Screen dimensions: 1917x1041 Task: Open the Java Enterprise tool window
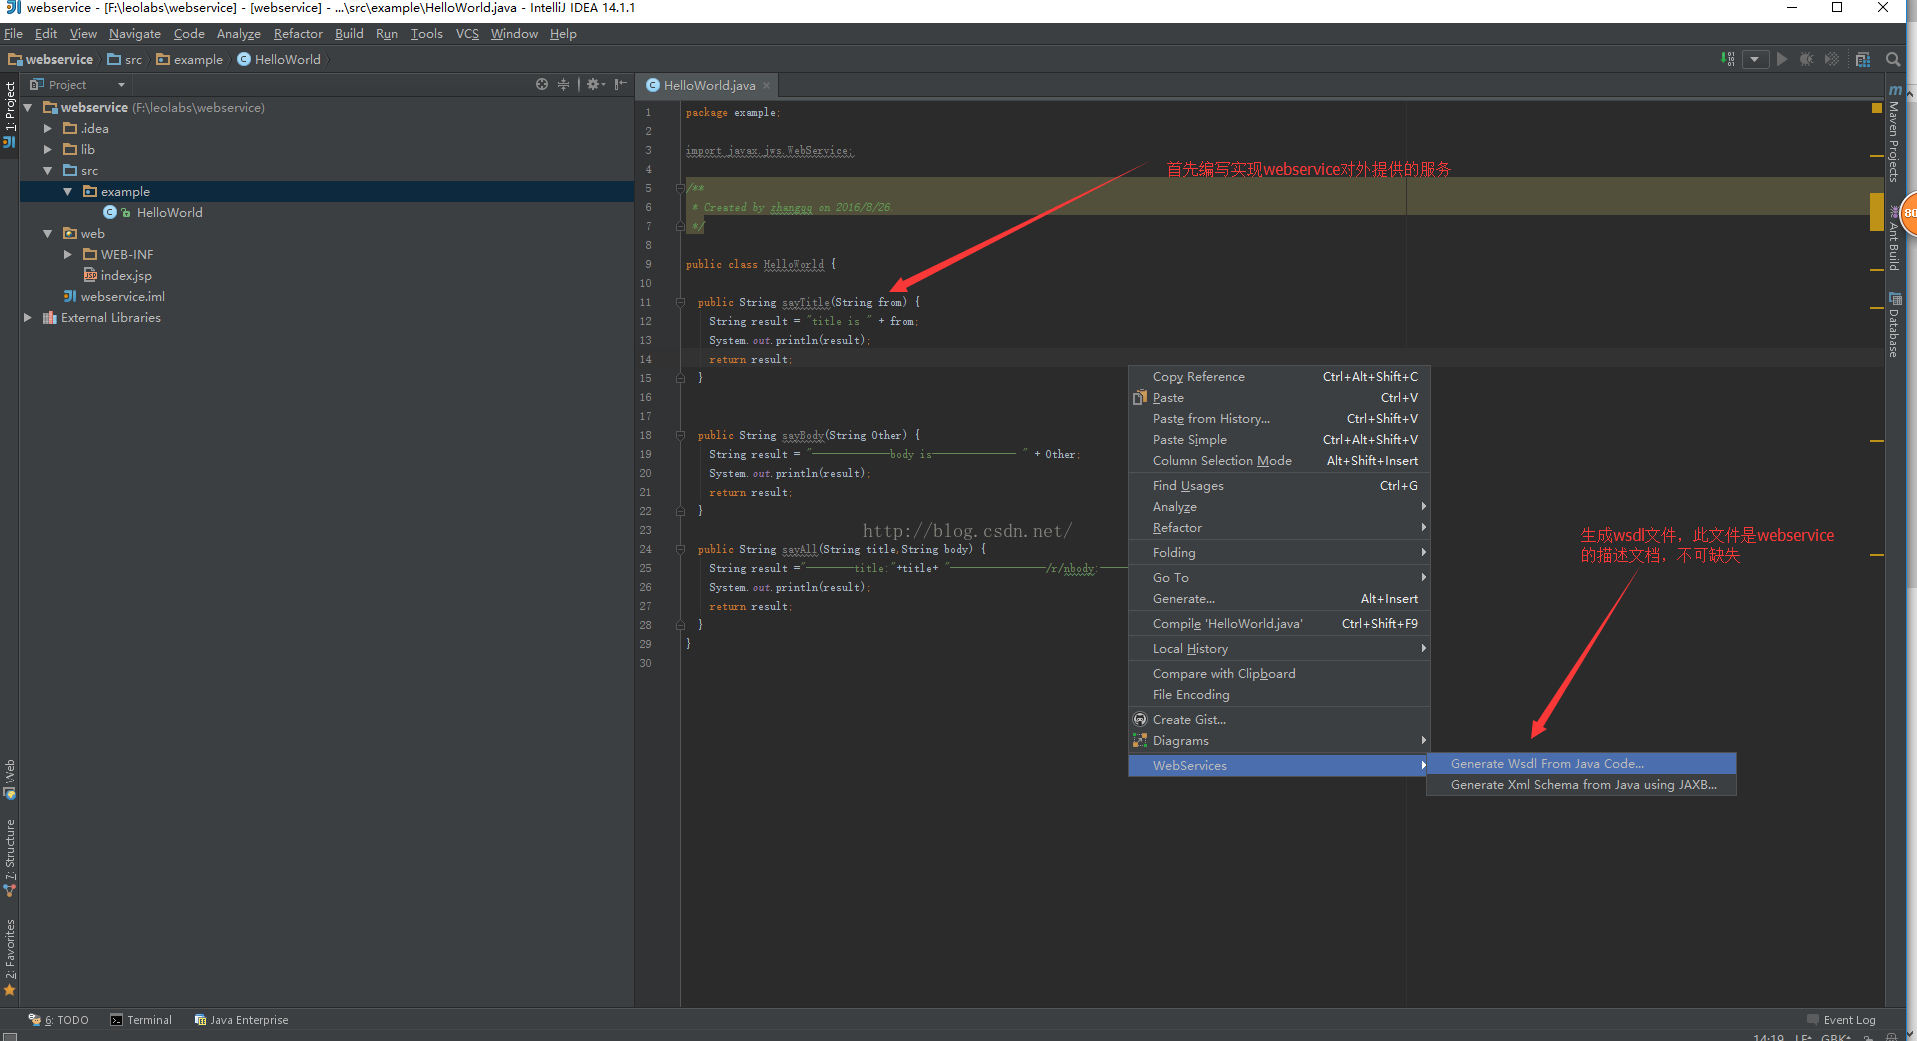(x=241, y=1020)
